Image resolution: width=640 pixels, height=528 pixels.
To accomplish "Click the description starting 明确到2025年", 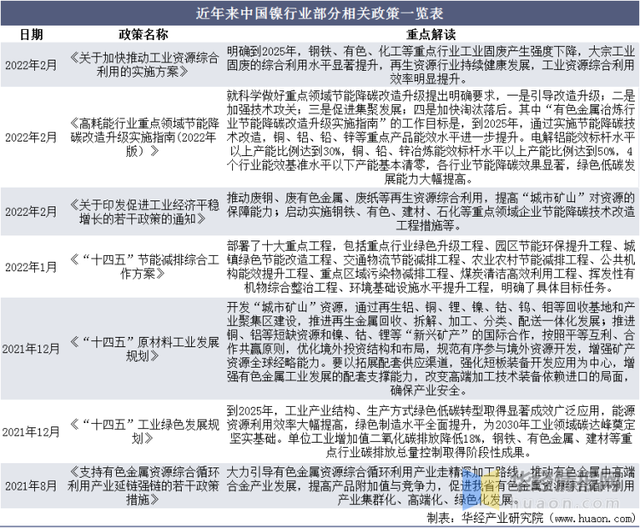I will click(x=431, y=65).
